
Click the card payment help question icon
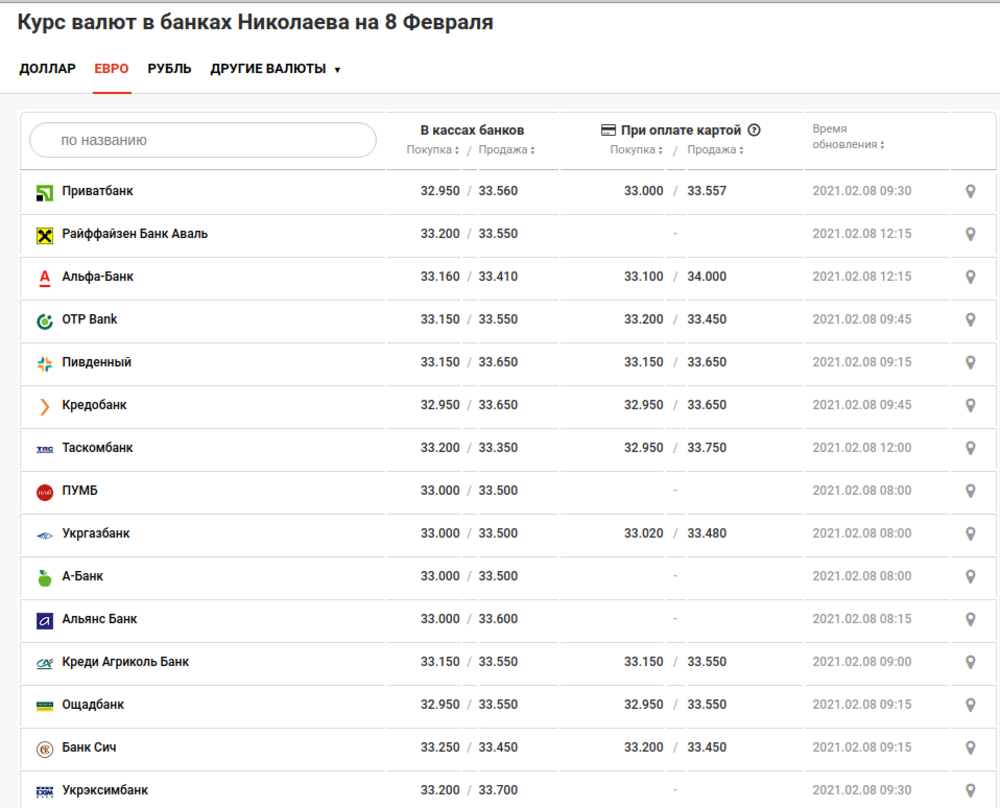tap(754, 130)
